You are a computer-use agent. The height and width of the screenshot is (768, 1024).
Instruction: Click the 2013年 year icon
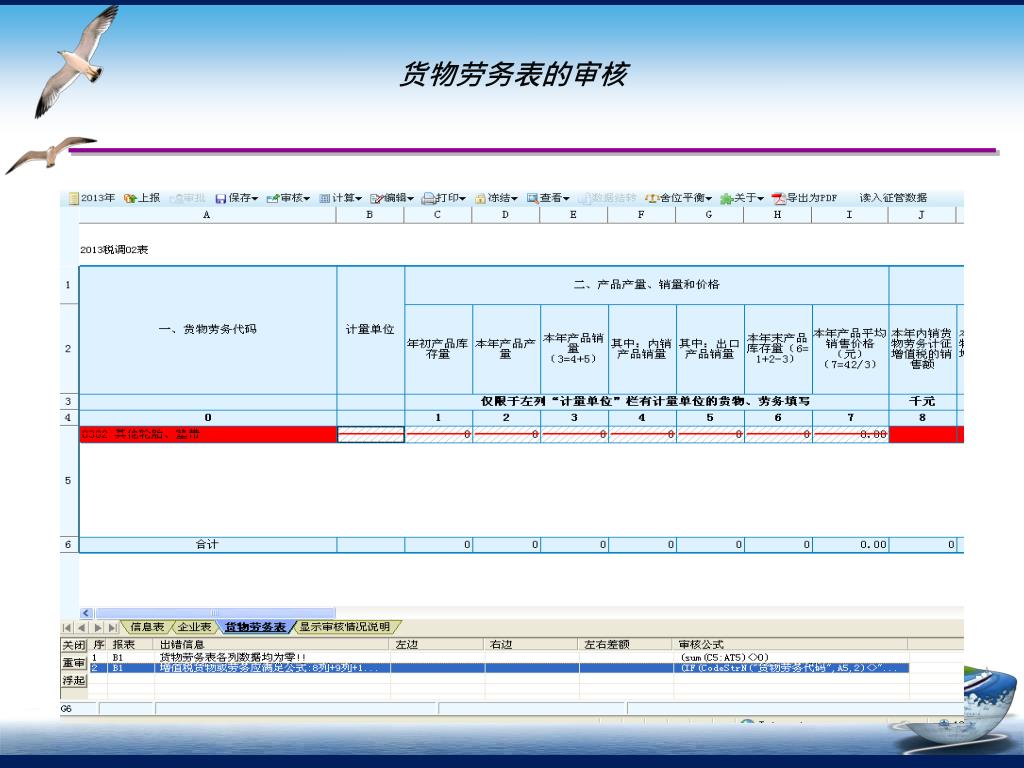click(74, 198)
